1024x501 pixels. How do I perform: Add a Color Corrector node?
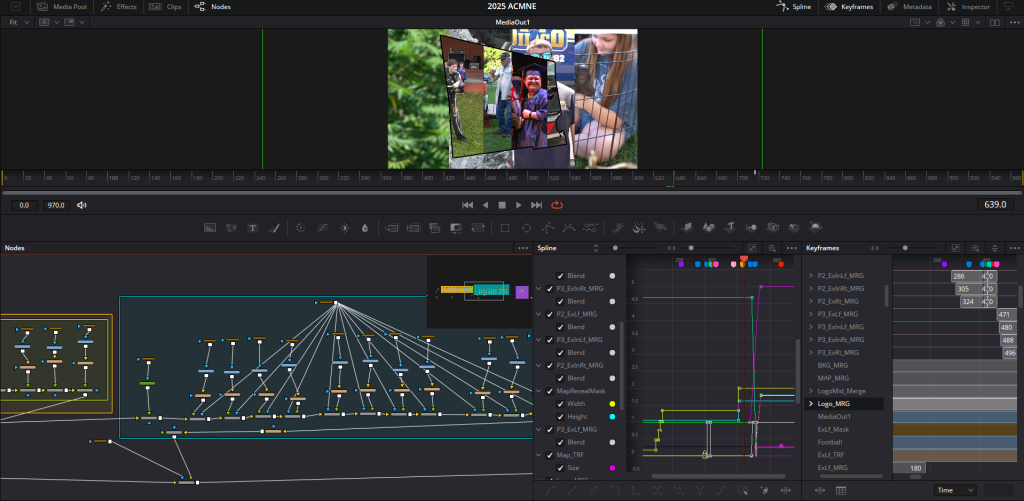300,228
